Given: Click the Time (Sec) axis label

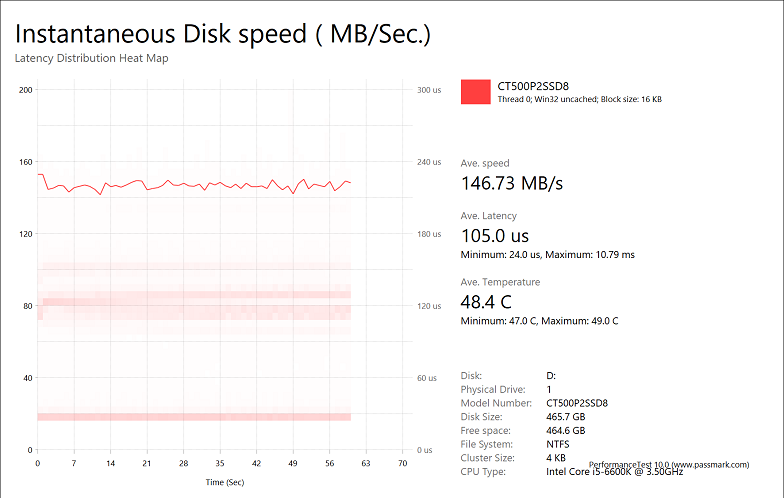Looking at the screenshot, I should tap(224, 482).
